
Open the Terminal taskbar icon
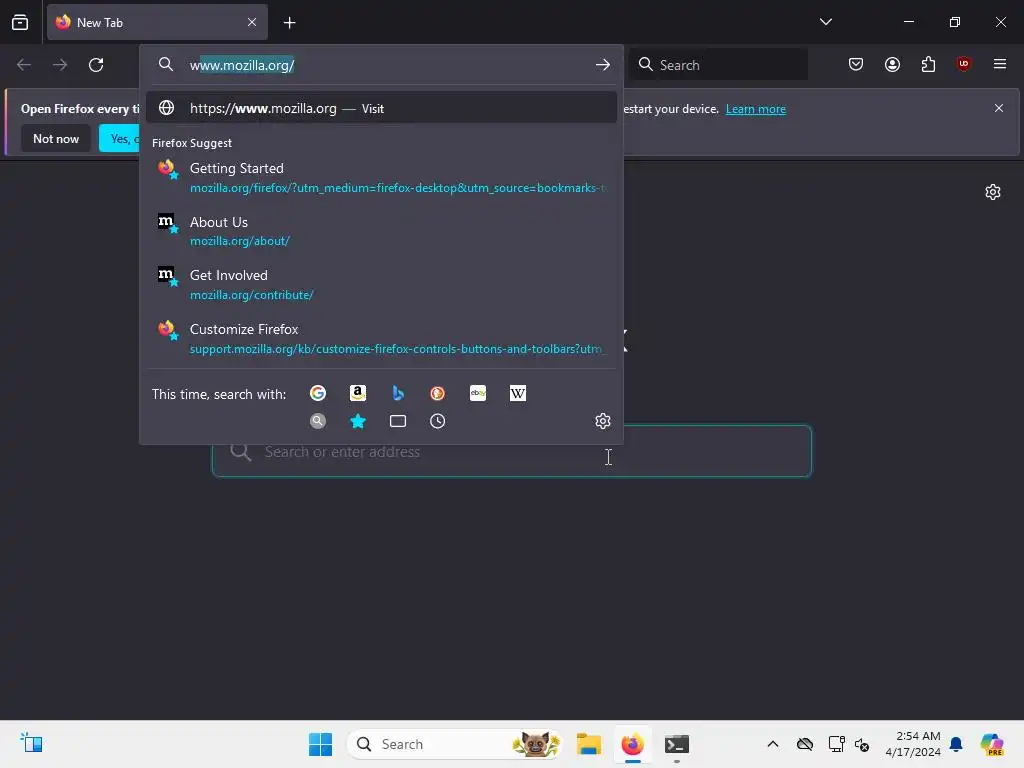677,744
